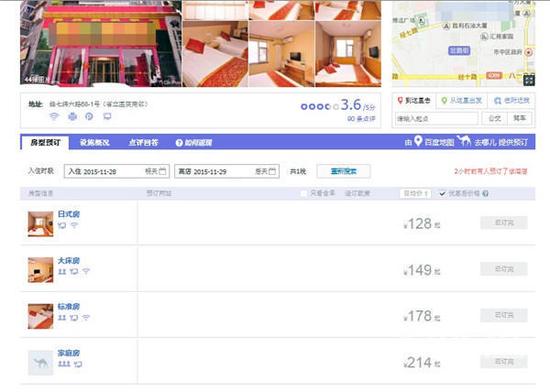Click the two-person occupancy icon under 标准房
Screen dimensions: 550x392
pos(62,318)
